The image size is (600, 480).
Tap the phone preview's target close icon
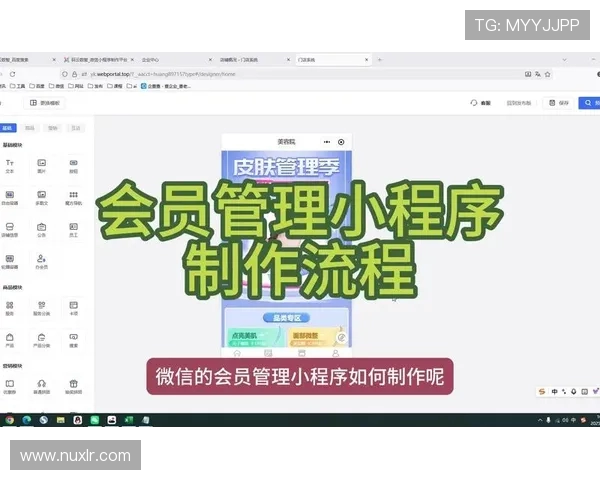pos(341,142)
